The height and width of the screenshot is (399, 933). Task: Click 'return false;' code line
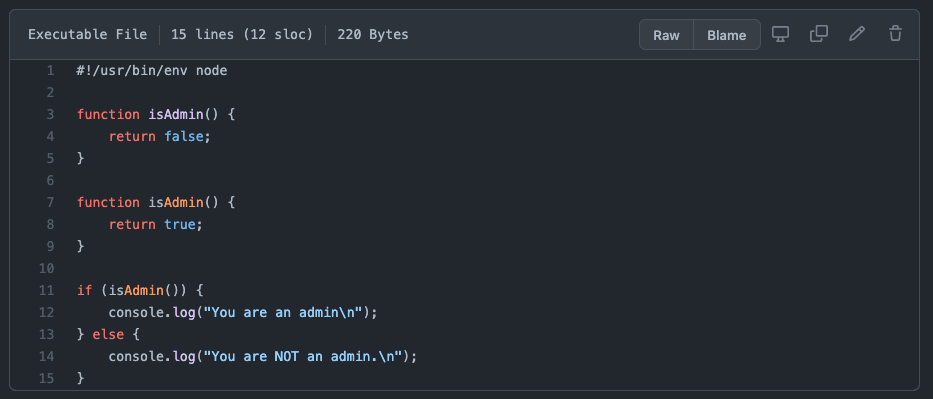tap(159, 136)
